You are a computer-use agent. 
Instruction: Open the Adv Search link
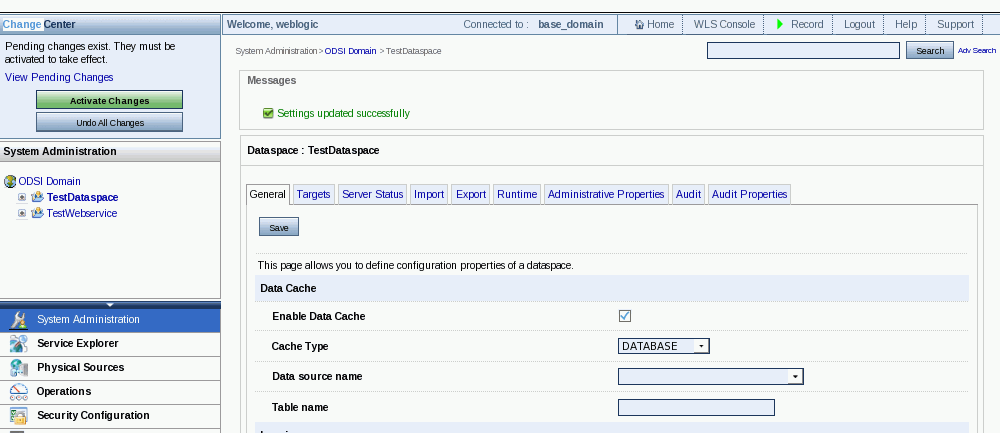tap(976, 50)
